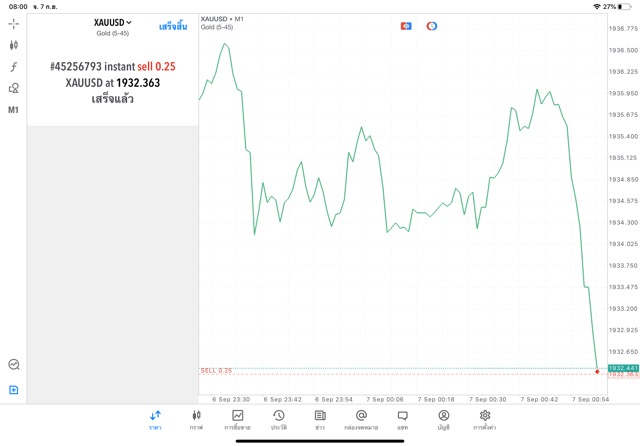The width and height of the screenshot is (640, 447).
Task: Open the กล่องจดหมาย mailbox tab
Action: [361, 419]
